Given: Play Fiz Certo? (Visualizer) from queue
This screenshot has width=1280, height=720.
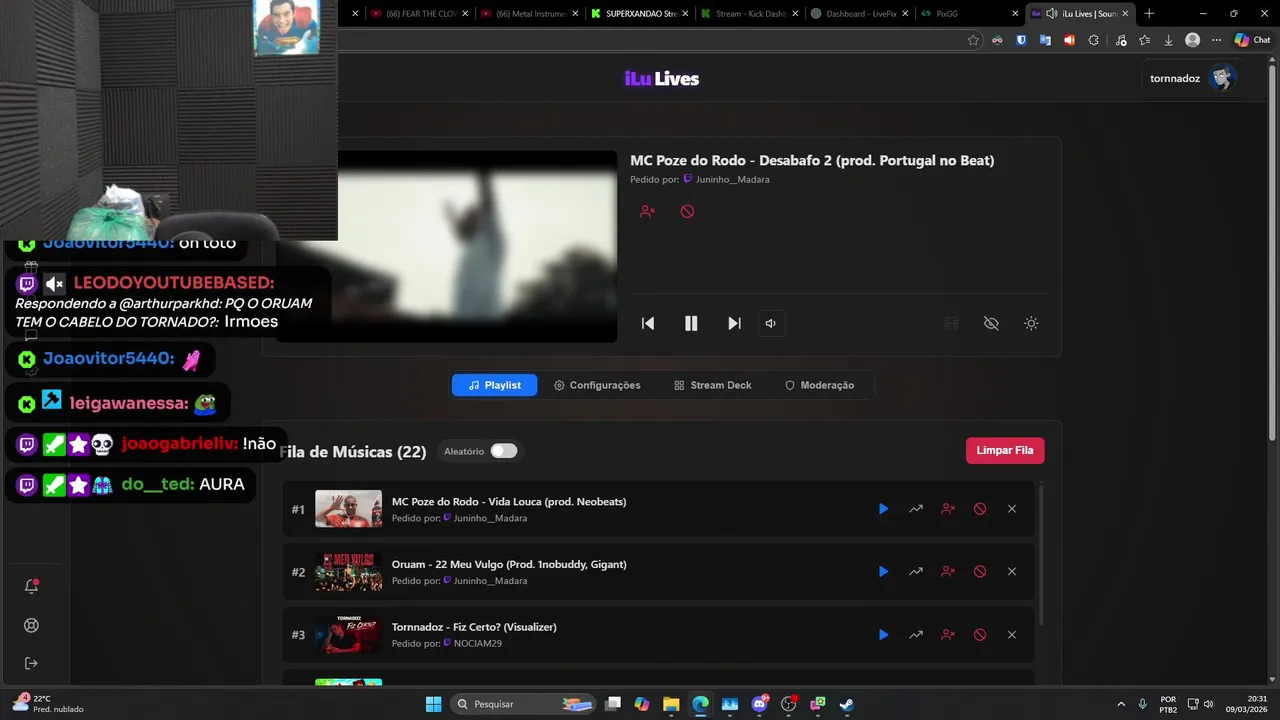Looking at the screenshot, I should point(883,635).
